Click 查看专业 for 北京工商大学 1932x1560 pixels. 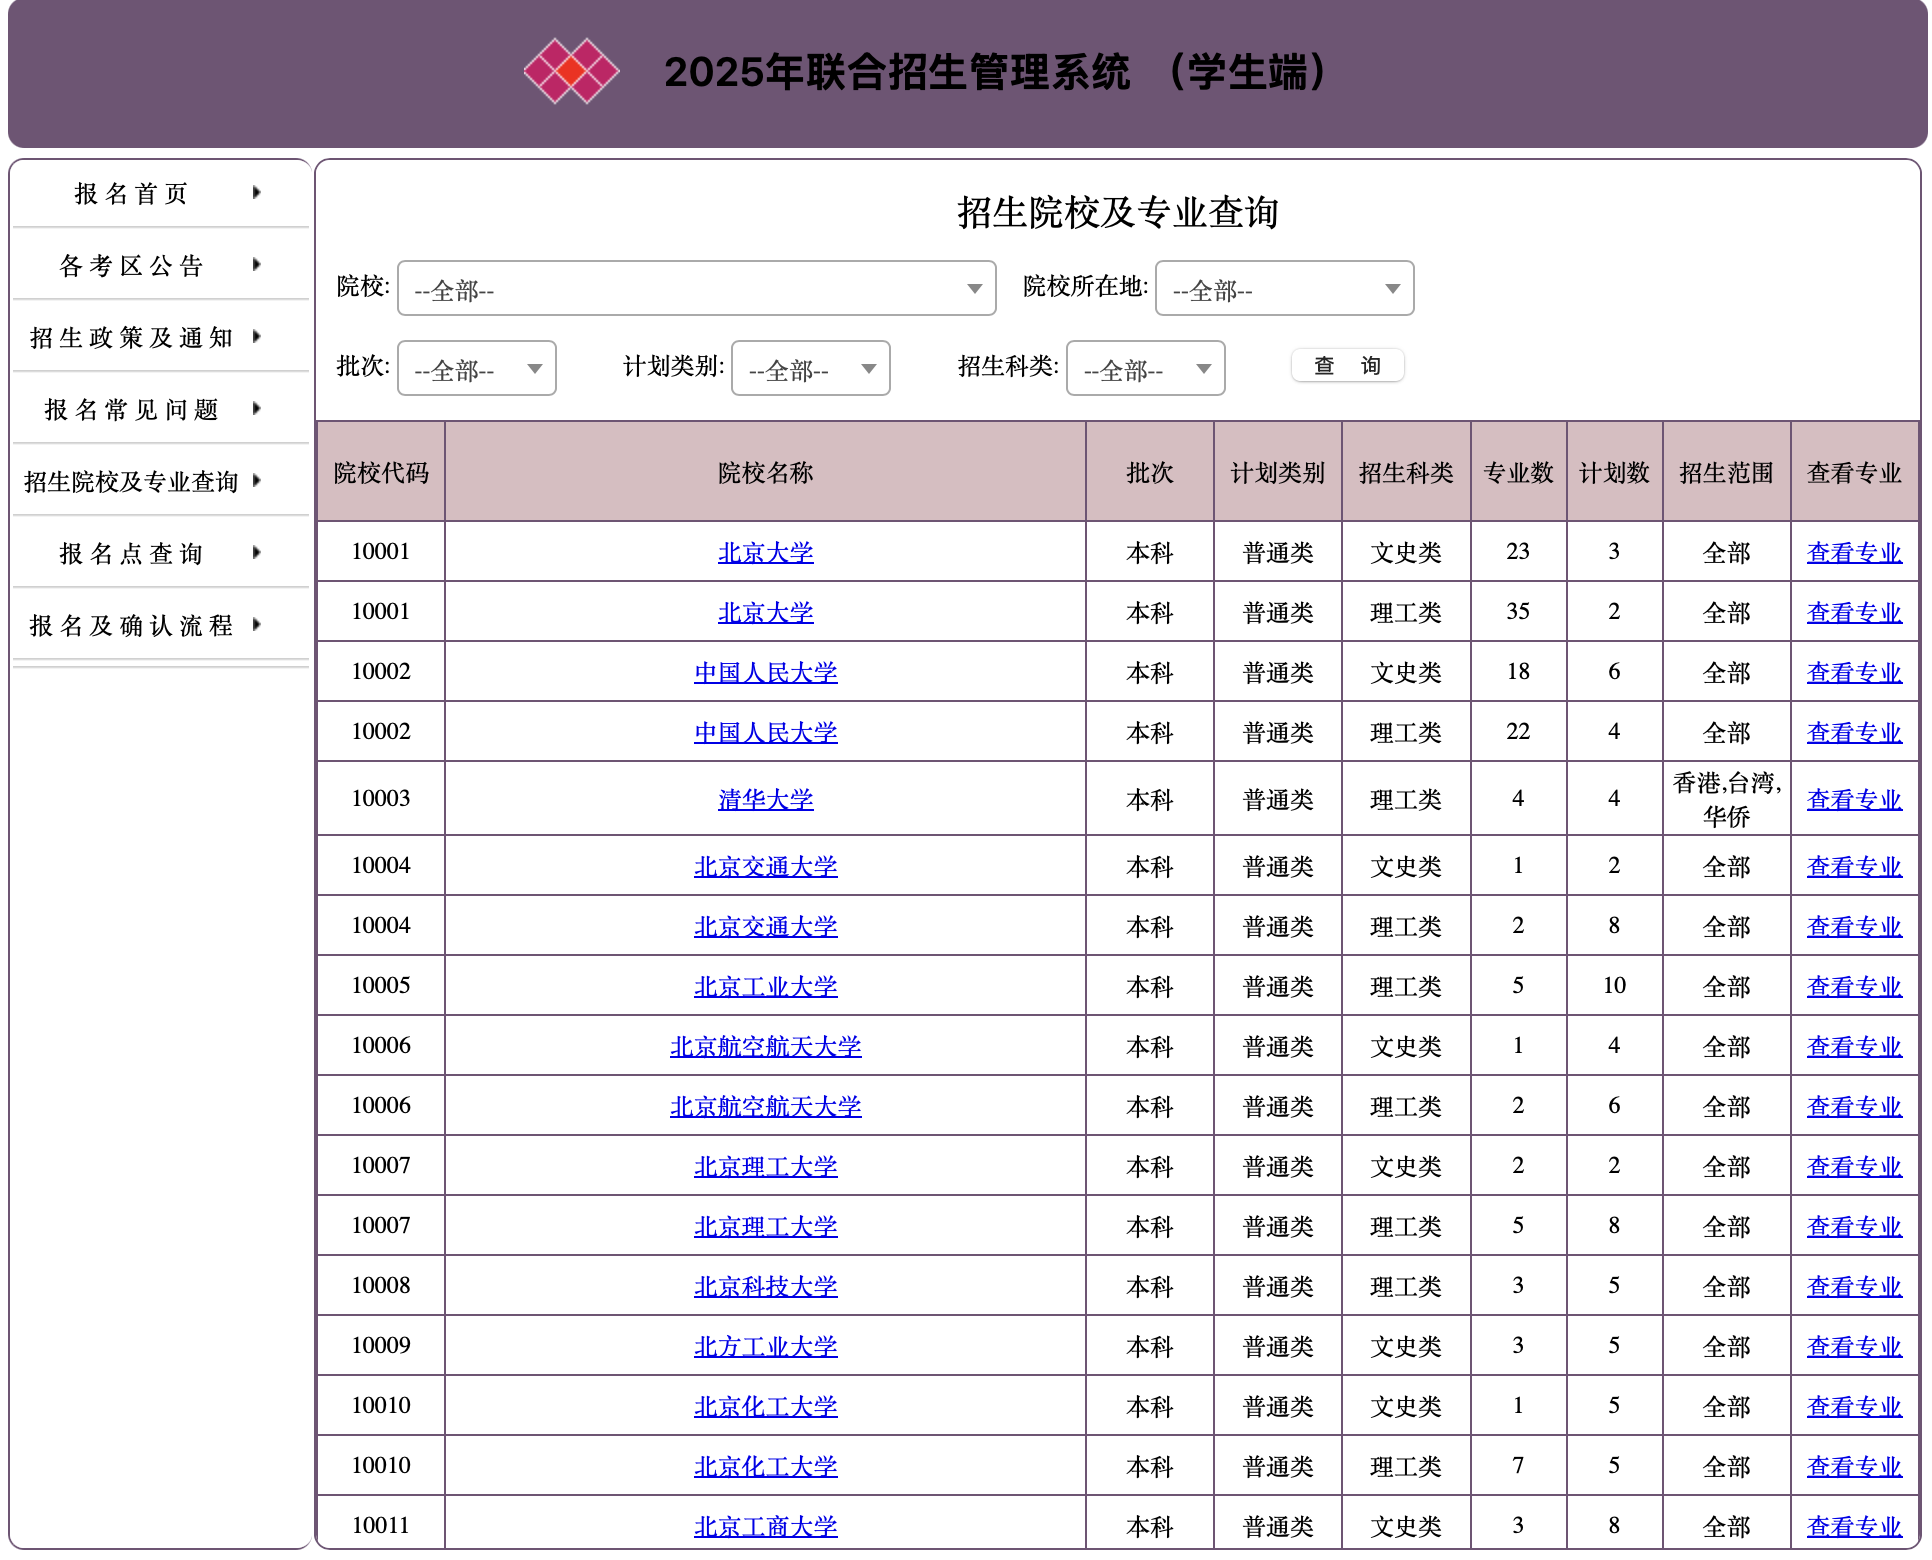click(1855, 1526)
